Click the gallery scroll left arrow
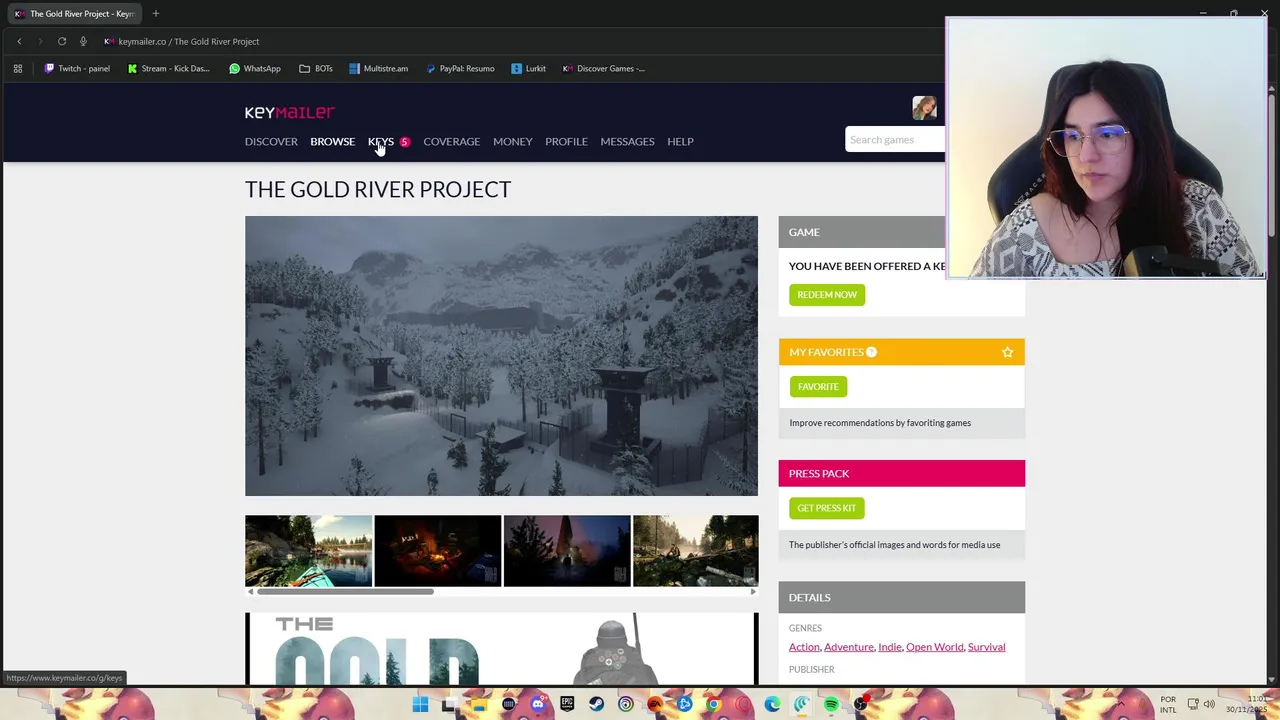 coord(250,591)
